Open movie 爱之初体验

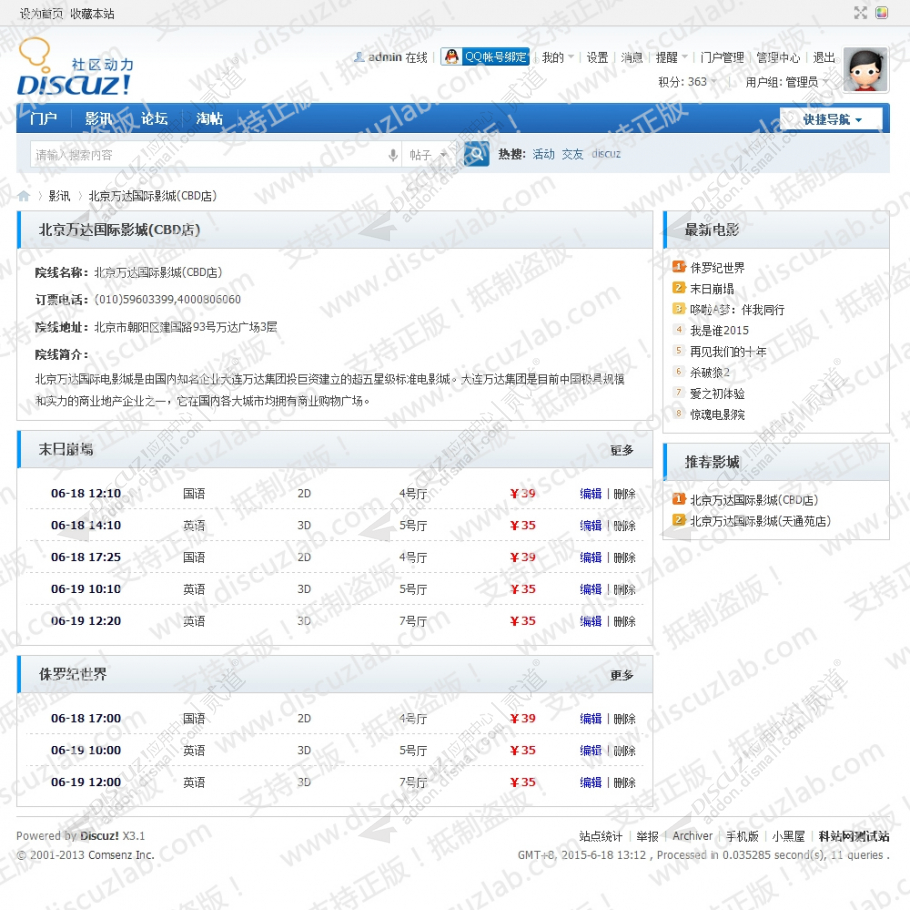(717, 393)
